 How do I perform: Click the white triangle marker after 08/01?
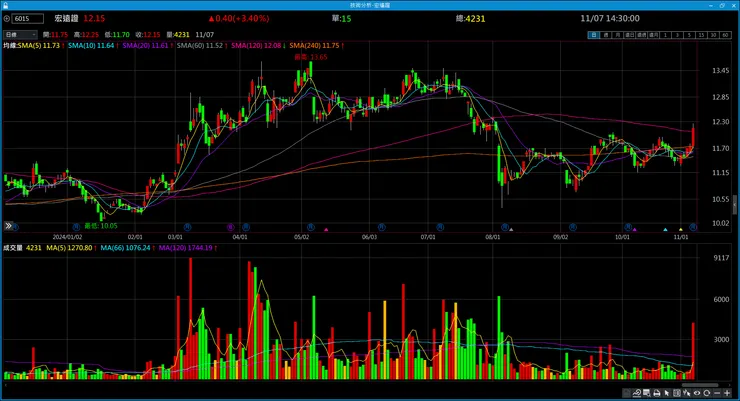tap(511, 230)
